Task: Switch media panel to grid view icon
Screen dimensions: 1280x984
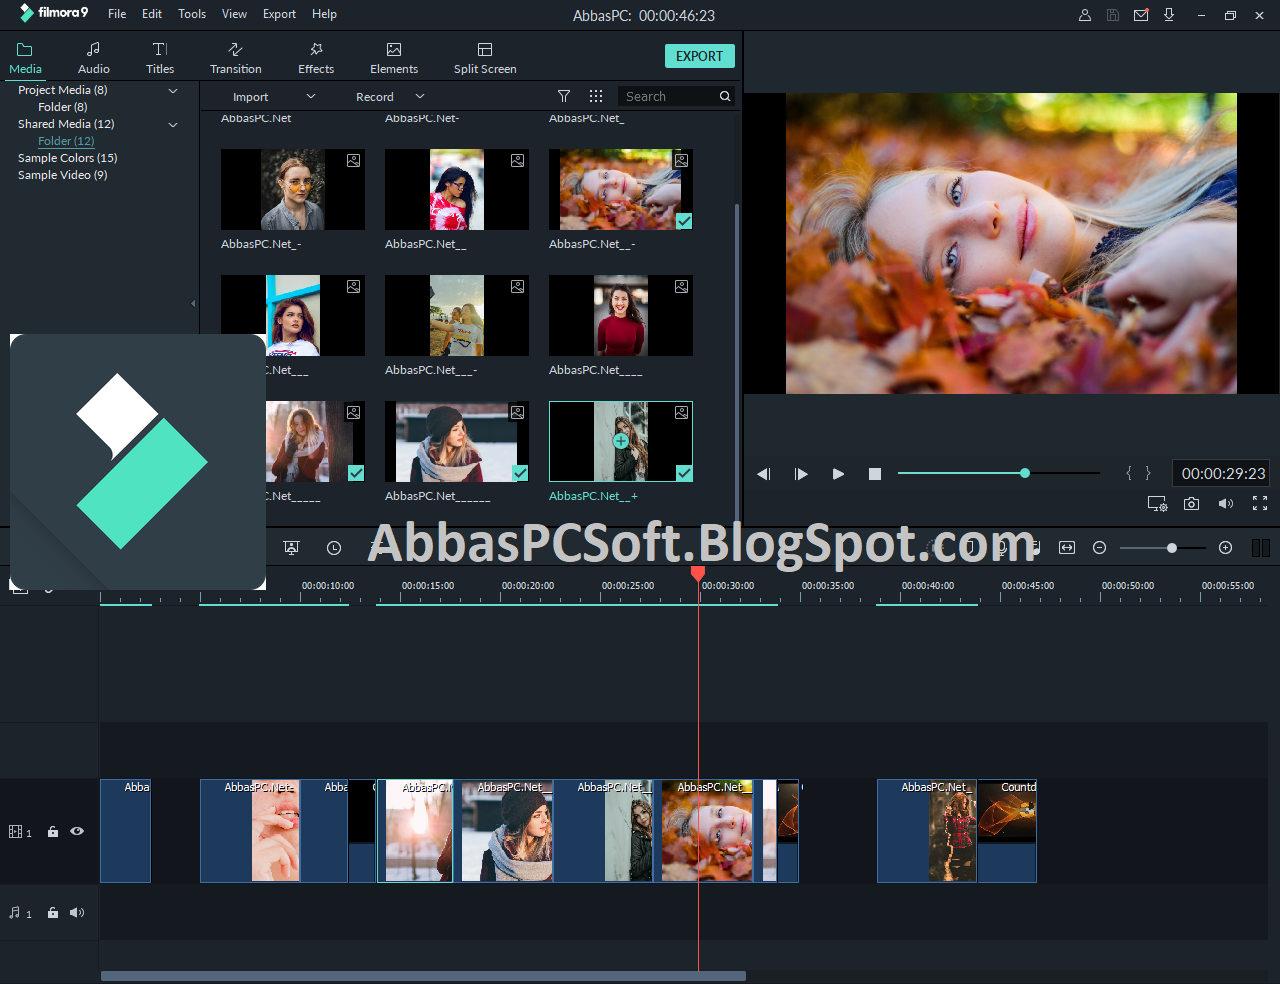Action: pos(596,96)
